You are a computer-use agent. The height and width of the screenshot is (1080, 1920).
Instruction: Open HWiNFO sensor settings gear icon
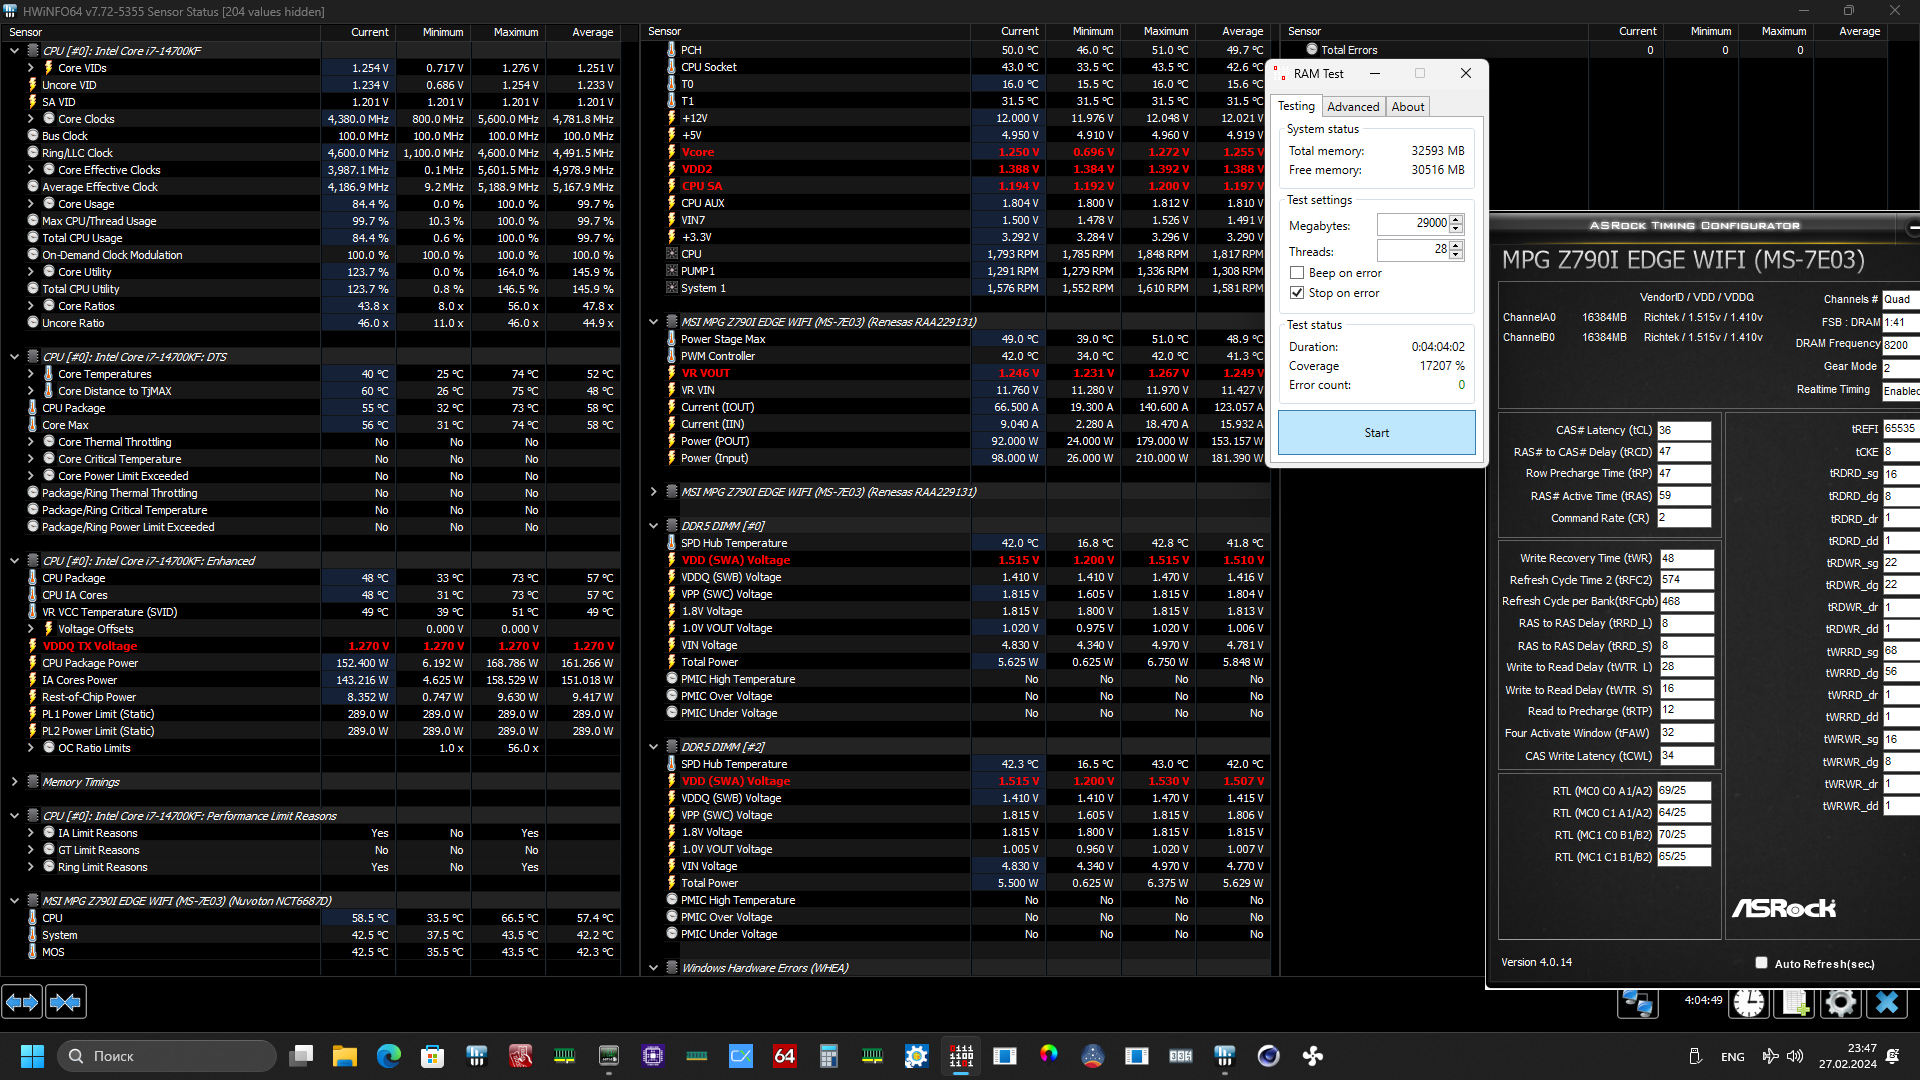click(x=1840, y=1002)
